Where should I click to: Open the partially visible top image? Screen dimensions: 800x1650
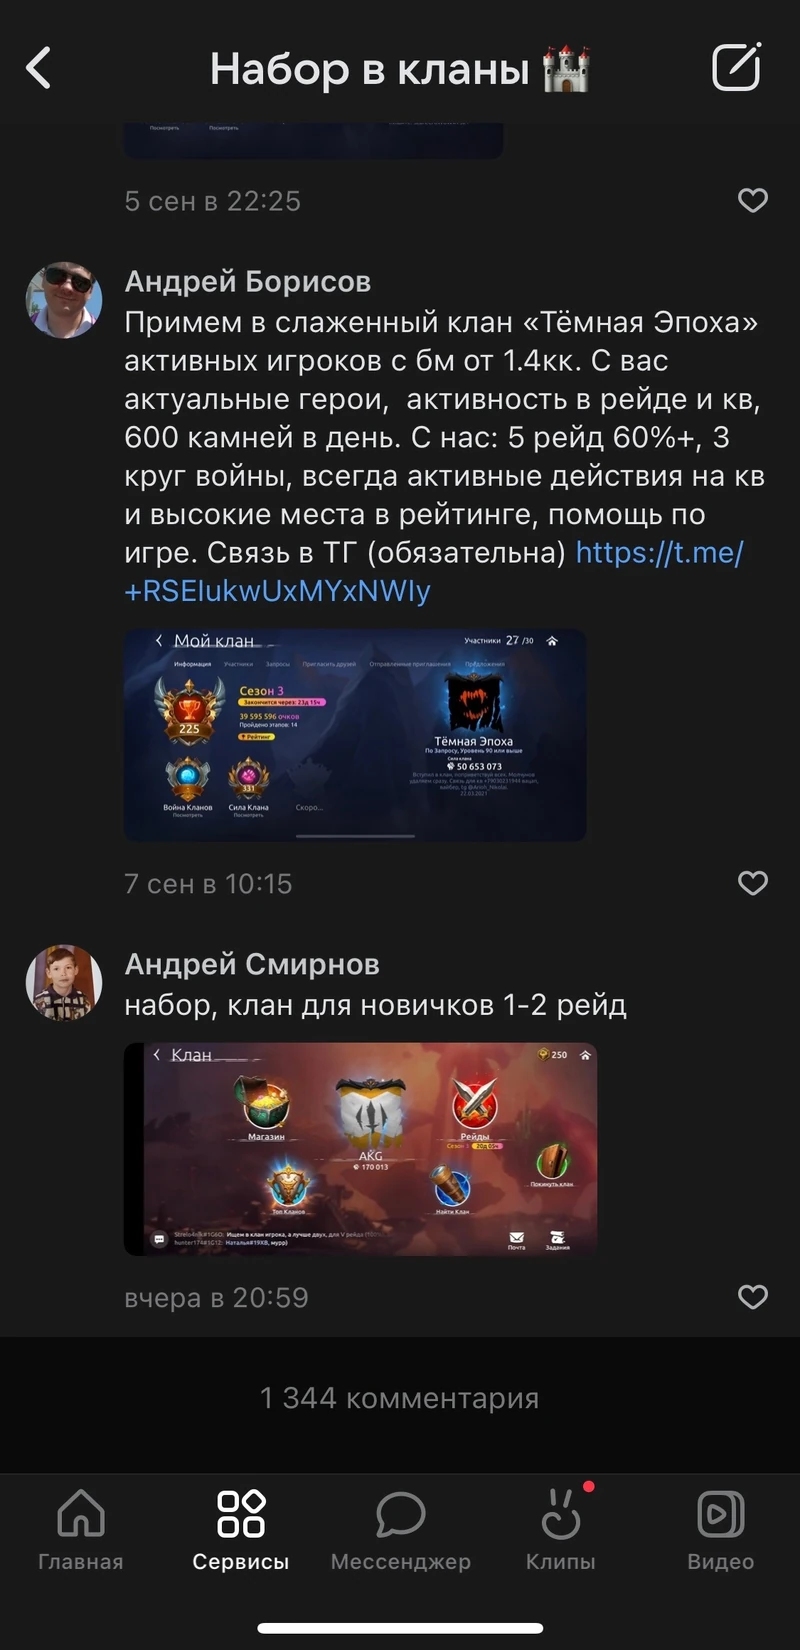tap(313, 141)
